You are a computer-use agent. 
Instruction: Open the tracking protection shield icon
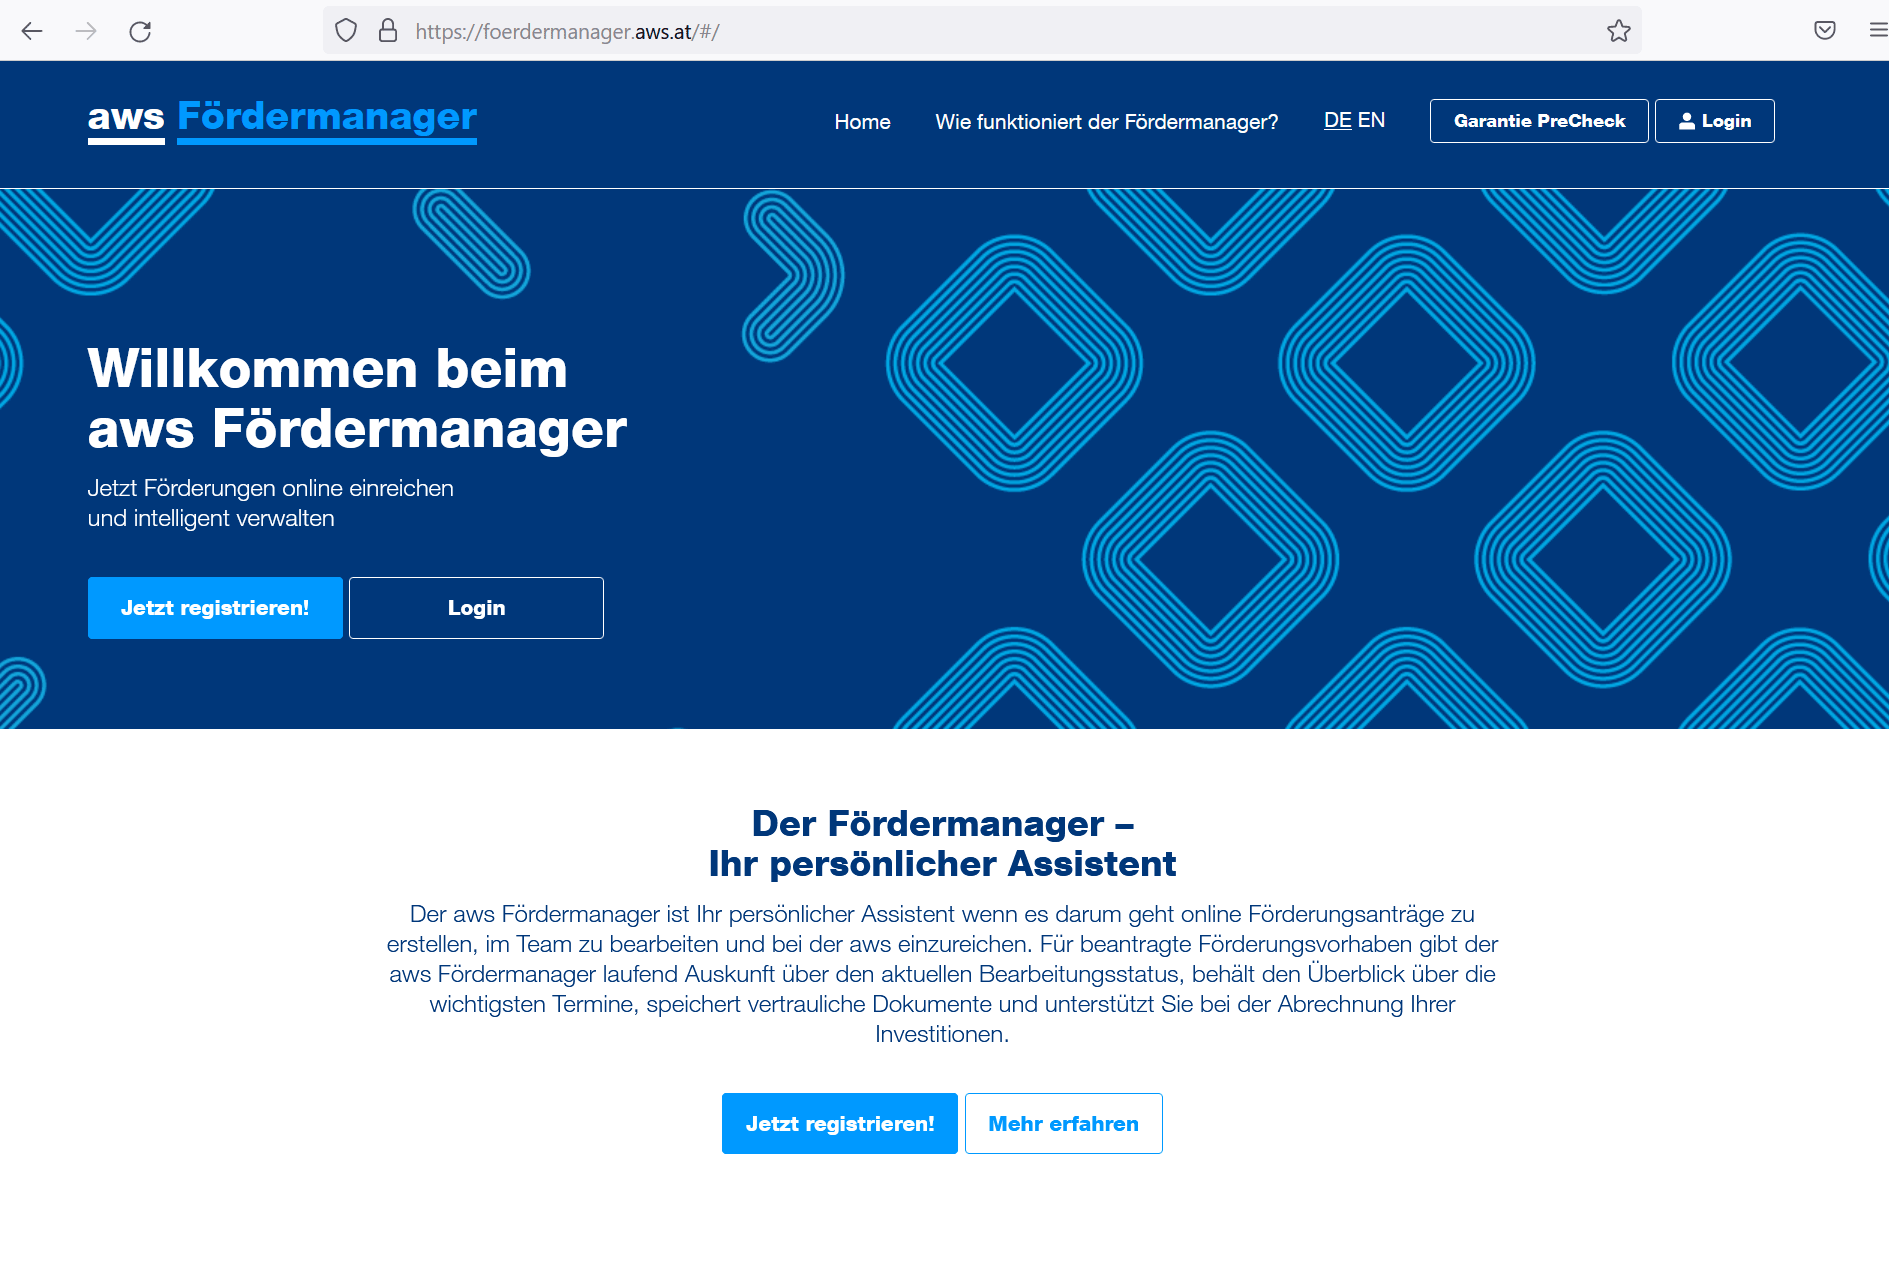tap(346, 31)
